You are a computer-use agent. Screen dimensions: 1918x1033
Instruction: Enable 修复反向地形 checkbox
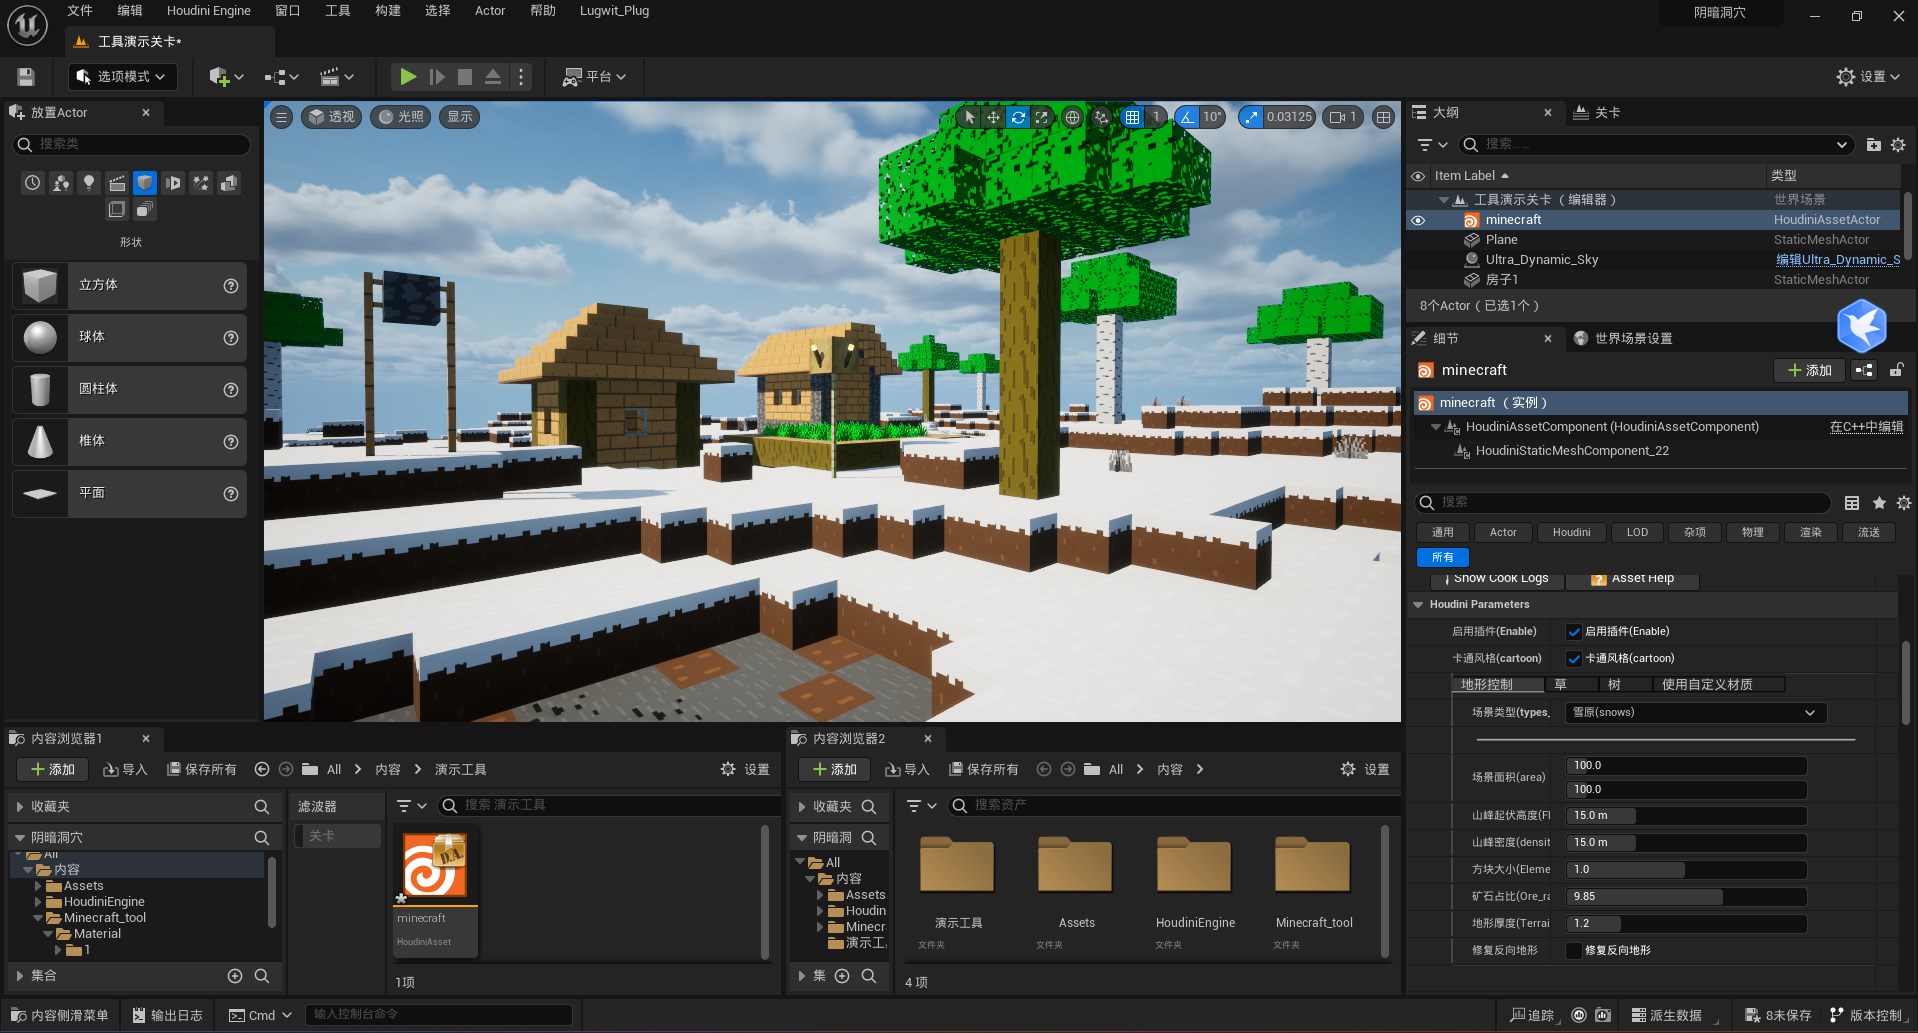(1574, 951)
